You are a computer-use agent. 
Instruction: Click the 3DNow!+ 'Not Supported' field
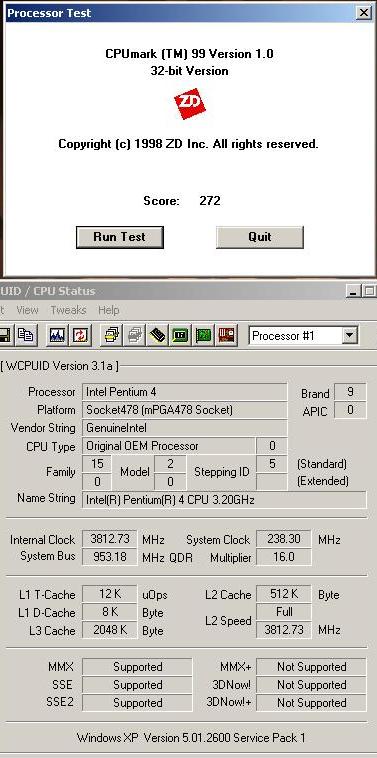pyautogui.click(x=311, y=703)
